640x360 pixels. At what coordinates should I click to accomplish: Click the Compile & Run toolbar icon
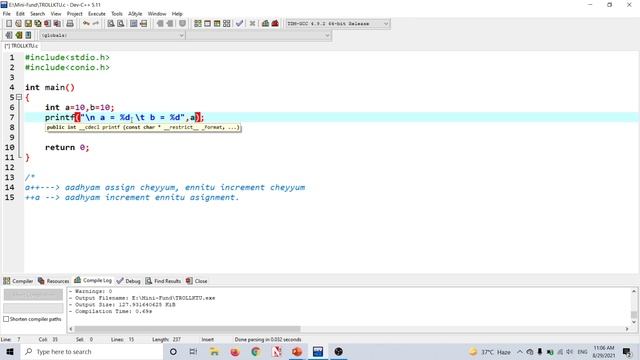(x=217, y=24)
